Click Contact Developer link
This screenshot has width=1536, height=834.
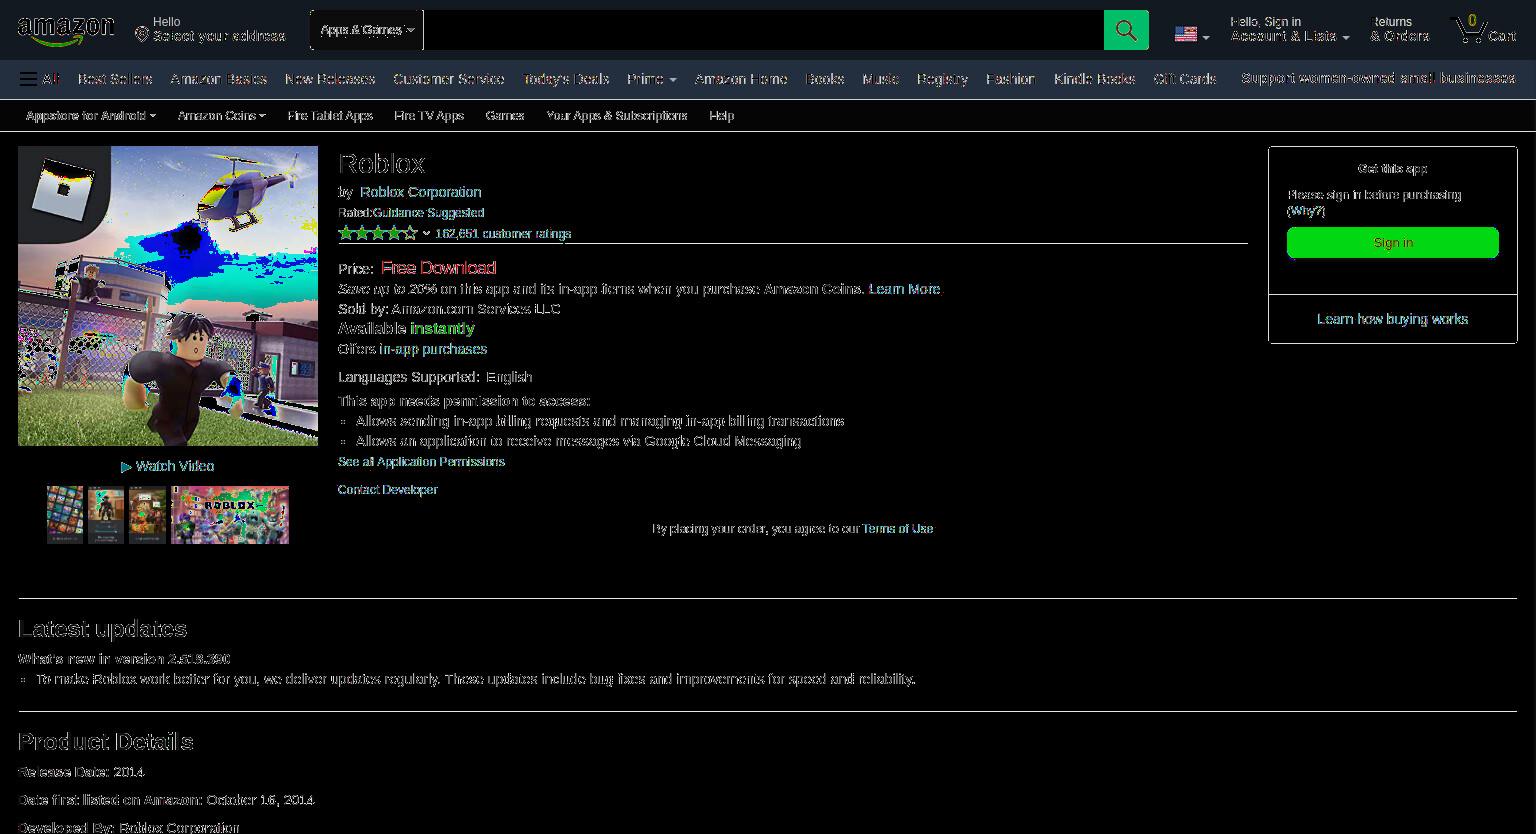(x=388, y=490)
